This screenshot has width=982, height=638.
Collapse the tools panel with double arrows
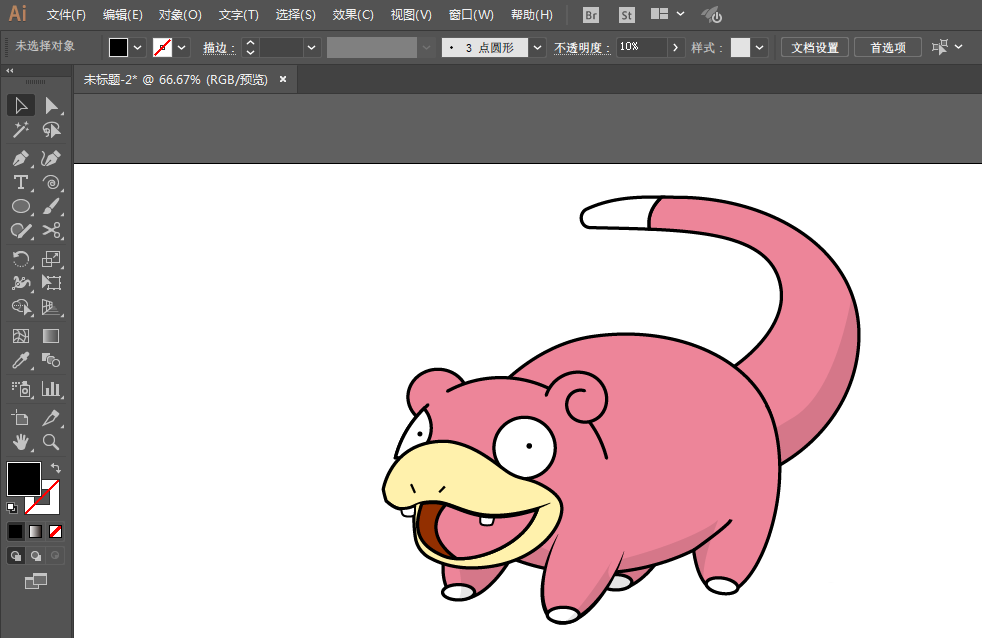coord(10,71)
